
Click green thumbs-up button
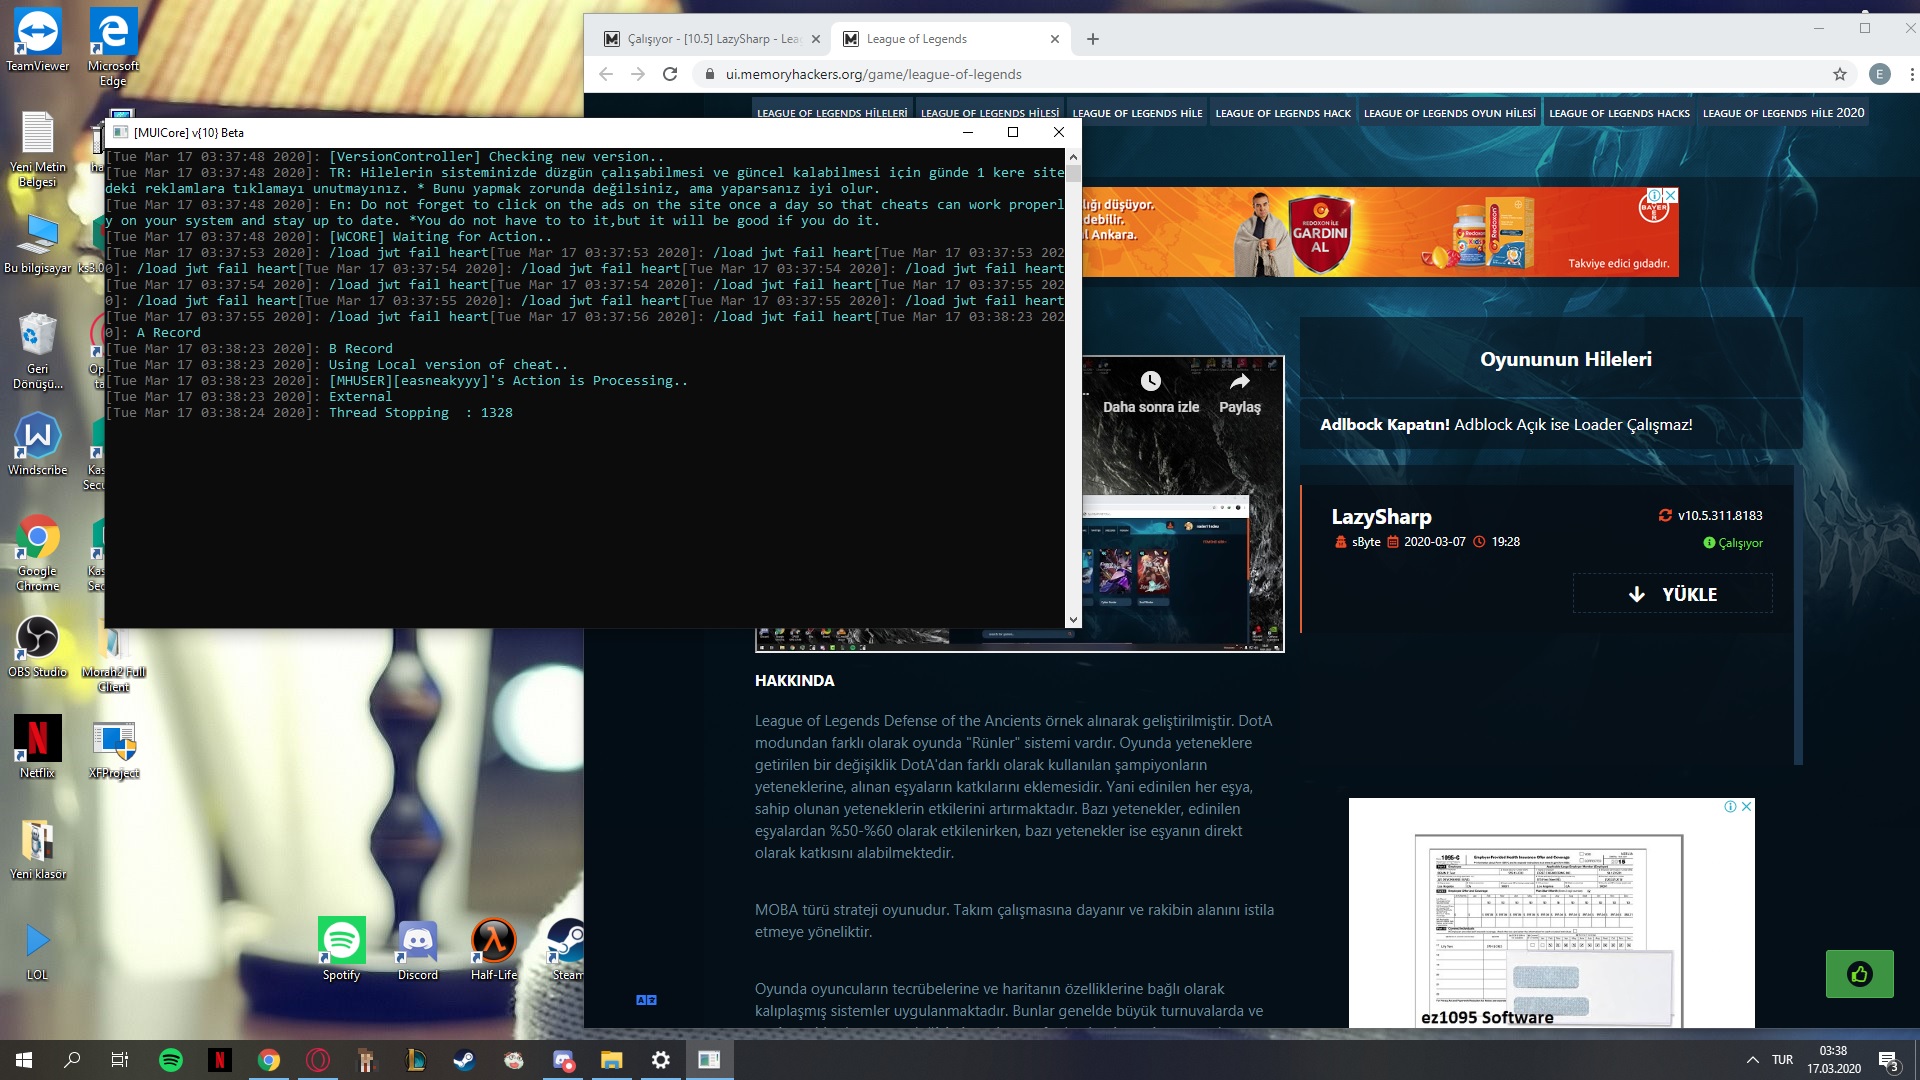(x=1860, y=974)
